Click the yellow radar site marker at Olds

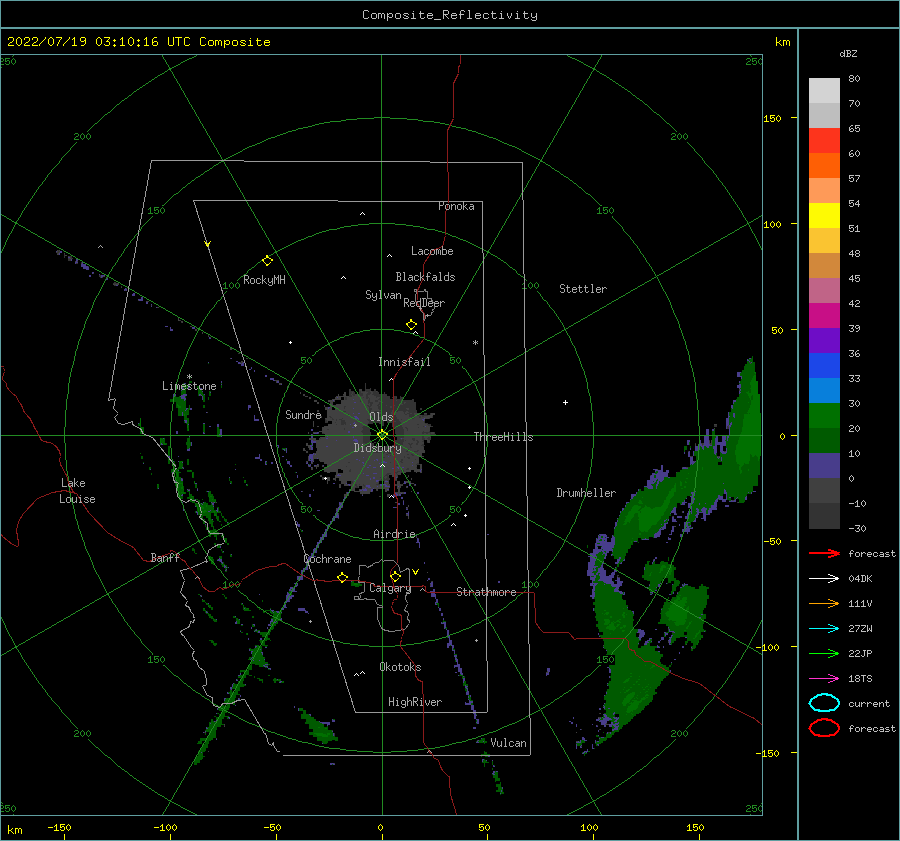pyautogui.click(x=382, y=435)
